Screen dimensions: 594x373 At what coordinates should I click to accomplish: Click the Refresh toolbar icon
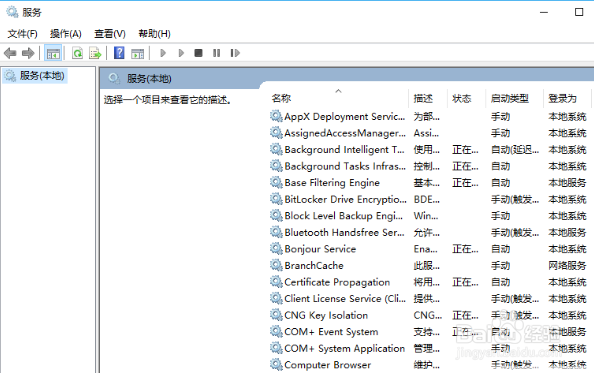(77, 53)
